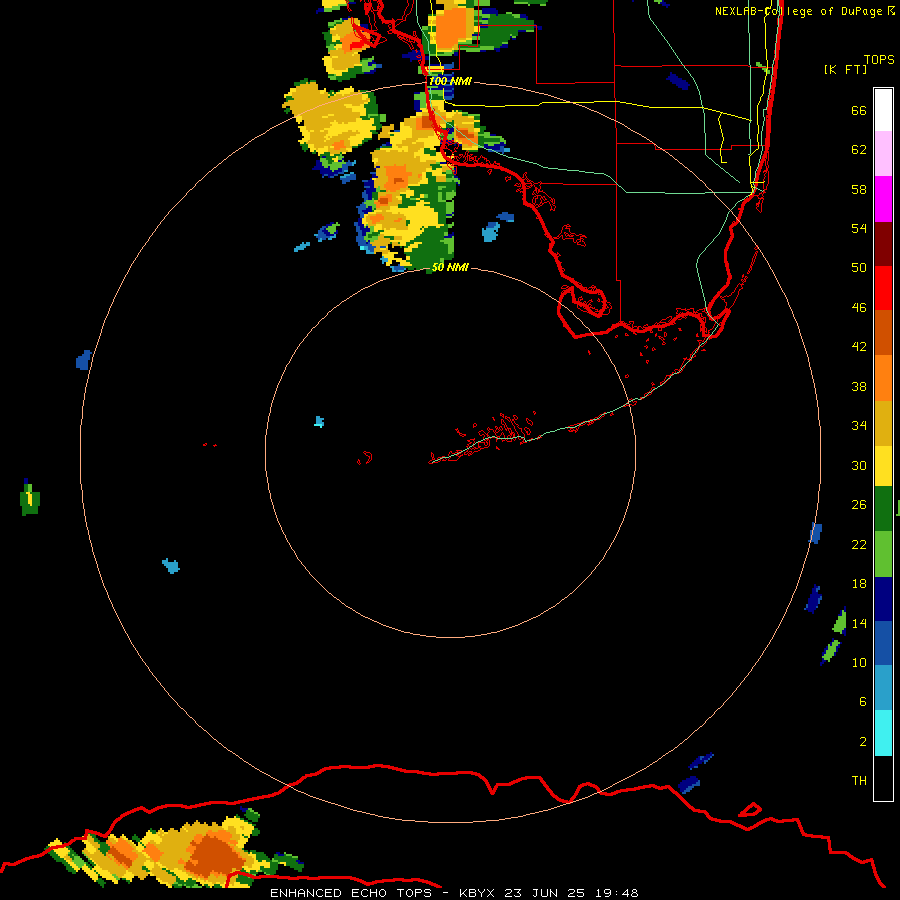
Task: Click the orange 42 kft legend swatch
Action: [x=883, y=377]
